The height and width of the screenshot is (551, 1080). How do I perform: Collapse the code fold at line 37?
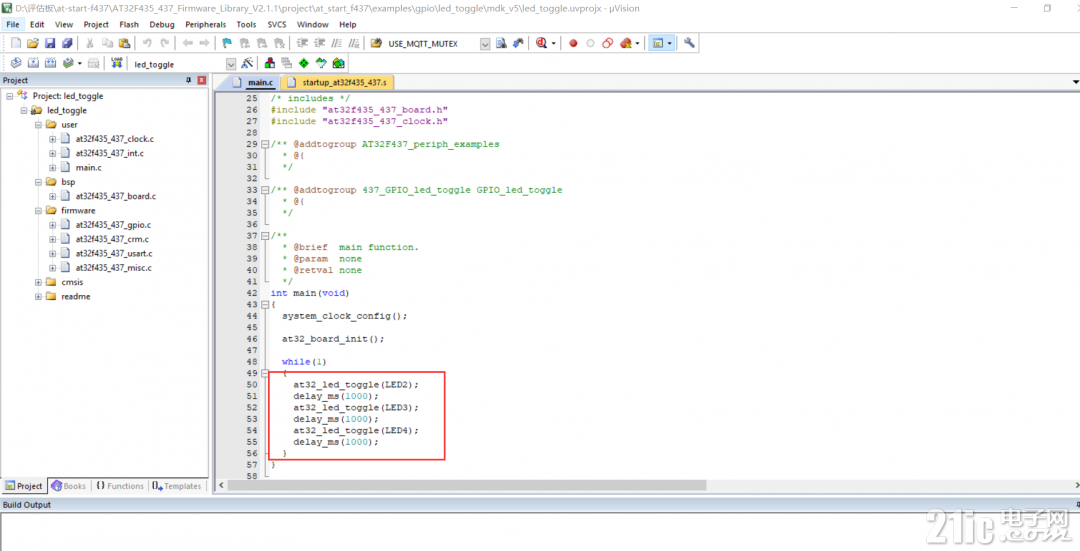pos(265,236)
